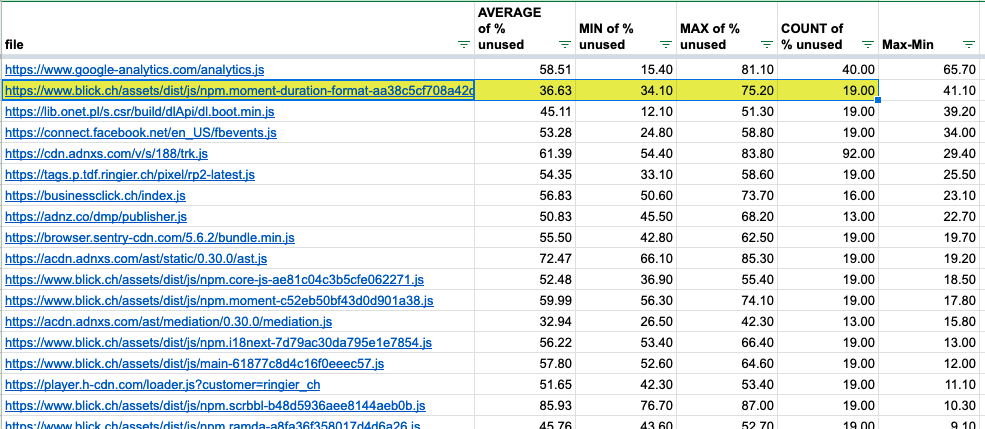Select max cell 64.60
The height and width of the screenshot is (429, 985).
[727, 364]
